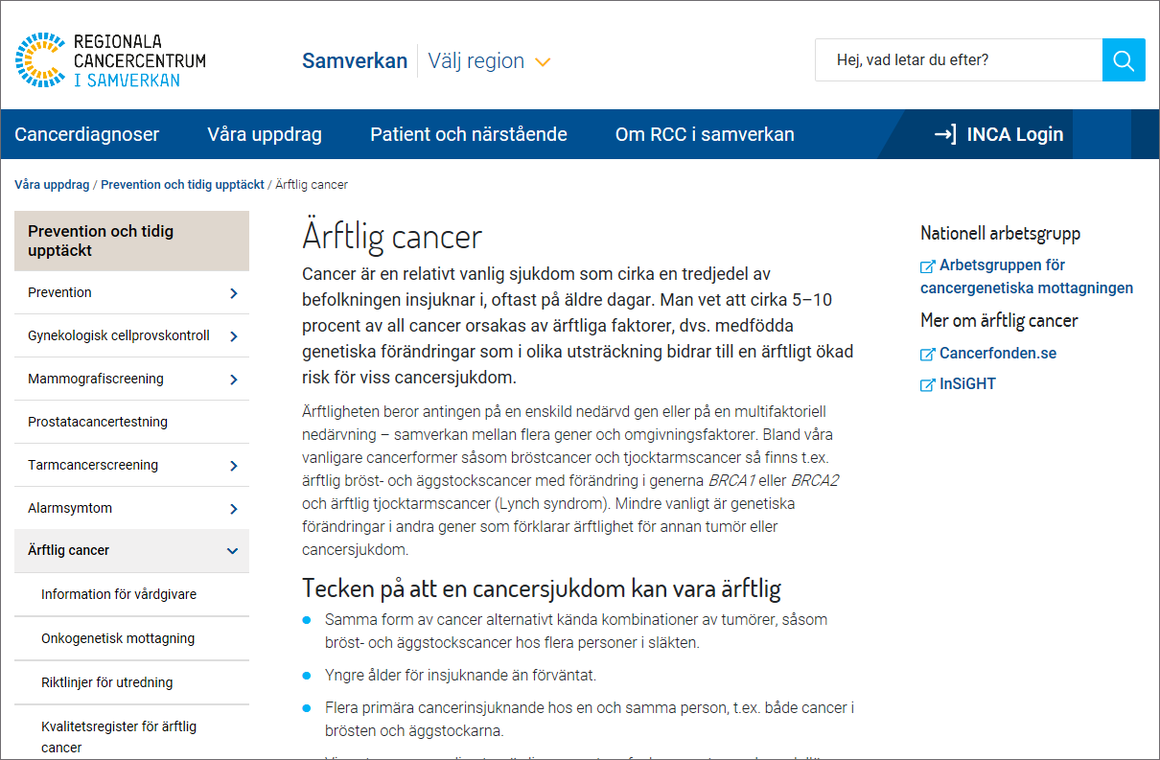Expand Alarmsymtom chevron
This screenshot has height=760, width=1160.
234,508
